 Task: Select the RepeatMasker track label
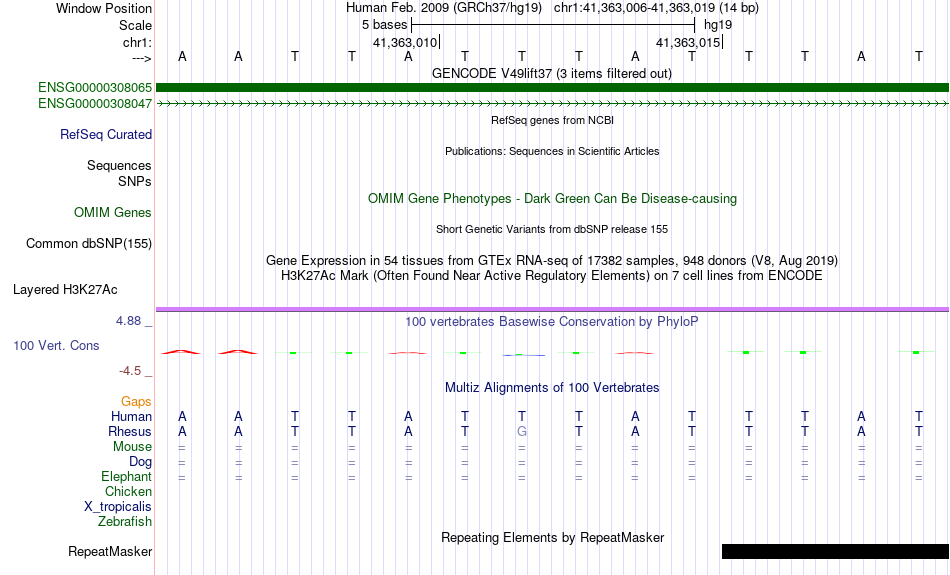point(110,551)
